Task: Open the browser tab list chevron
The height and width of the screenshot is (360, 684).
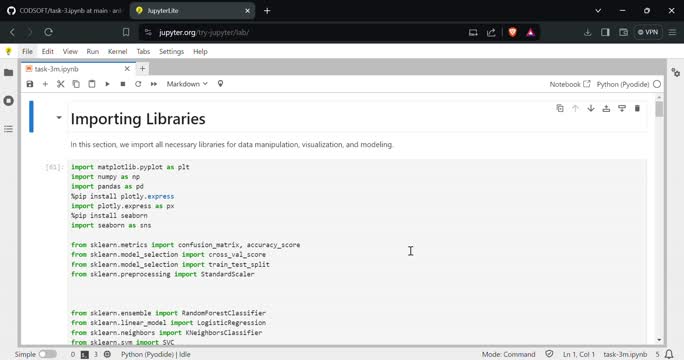Action: [598, 10]
